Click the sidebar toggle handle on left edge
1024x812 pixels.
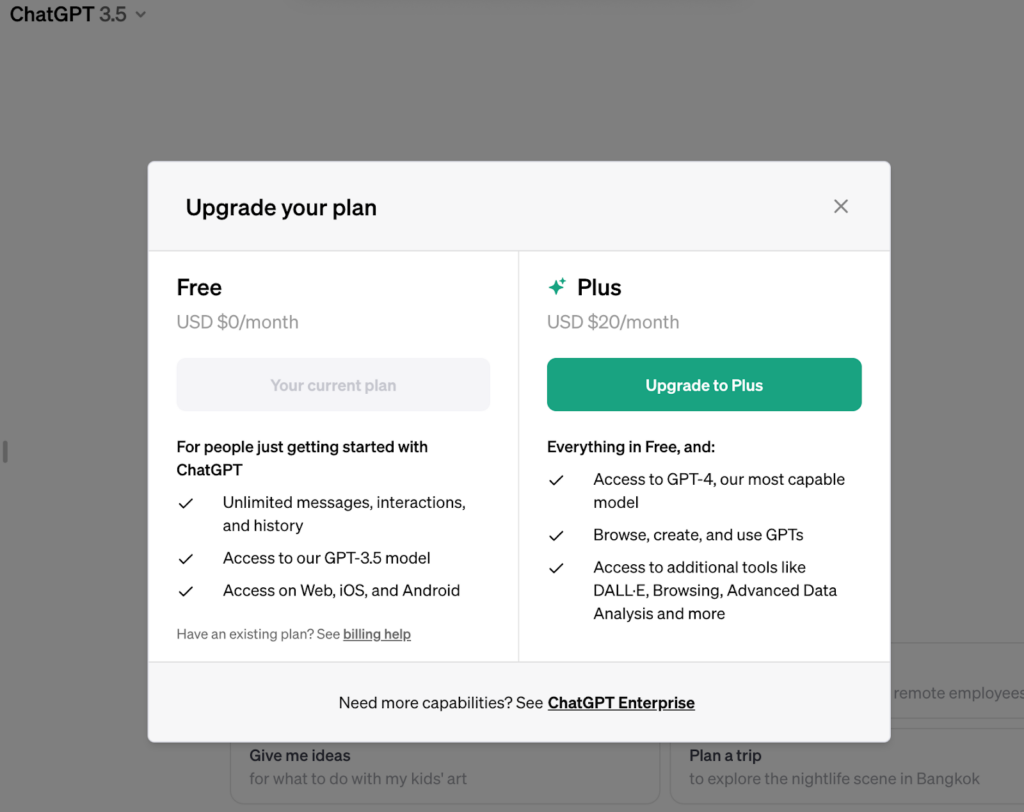coord(5,451)
